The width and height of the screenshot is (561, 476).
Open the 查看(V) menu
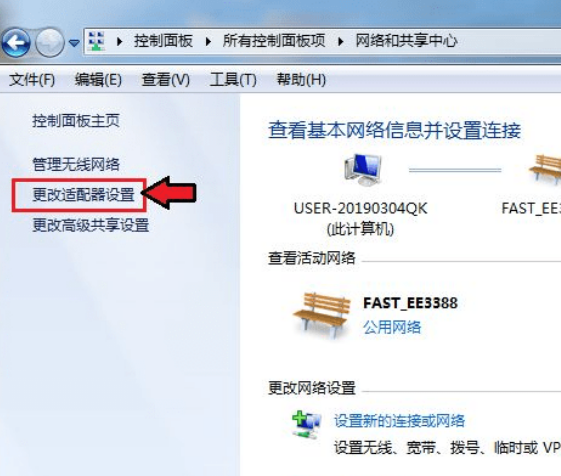[166, 79]
